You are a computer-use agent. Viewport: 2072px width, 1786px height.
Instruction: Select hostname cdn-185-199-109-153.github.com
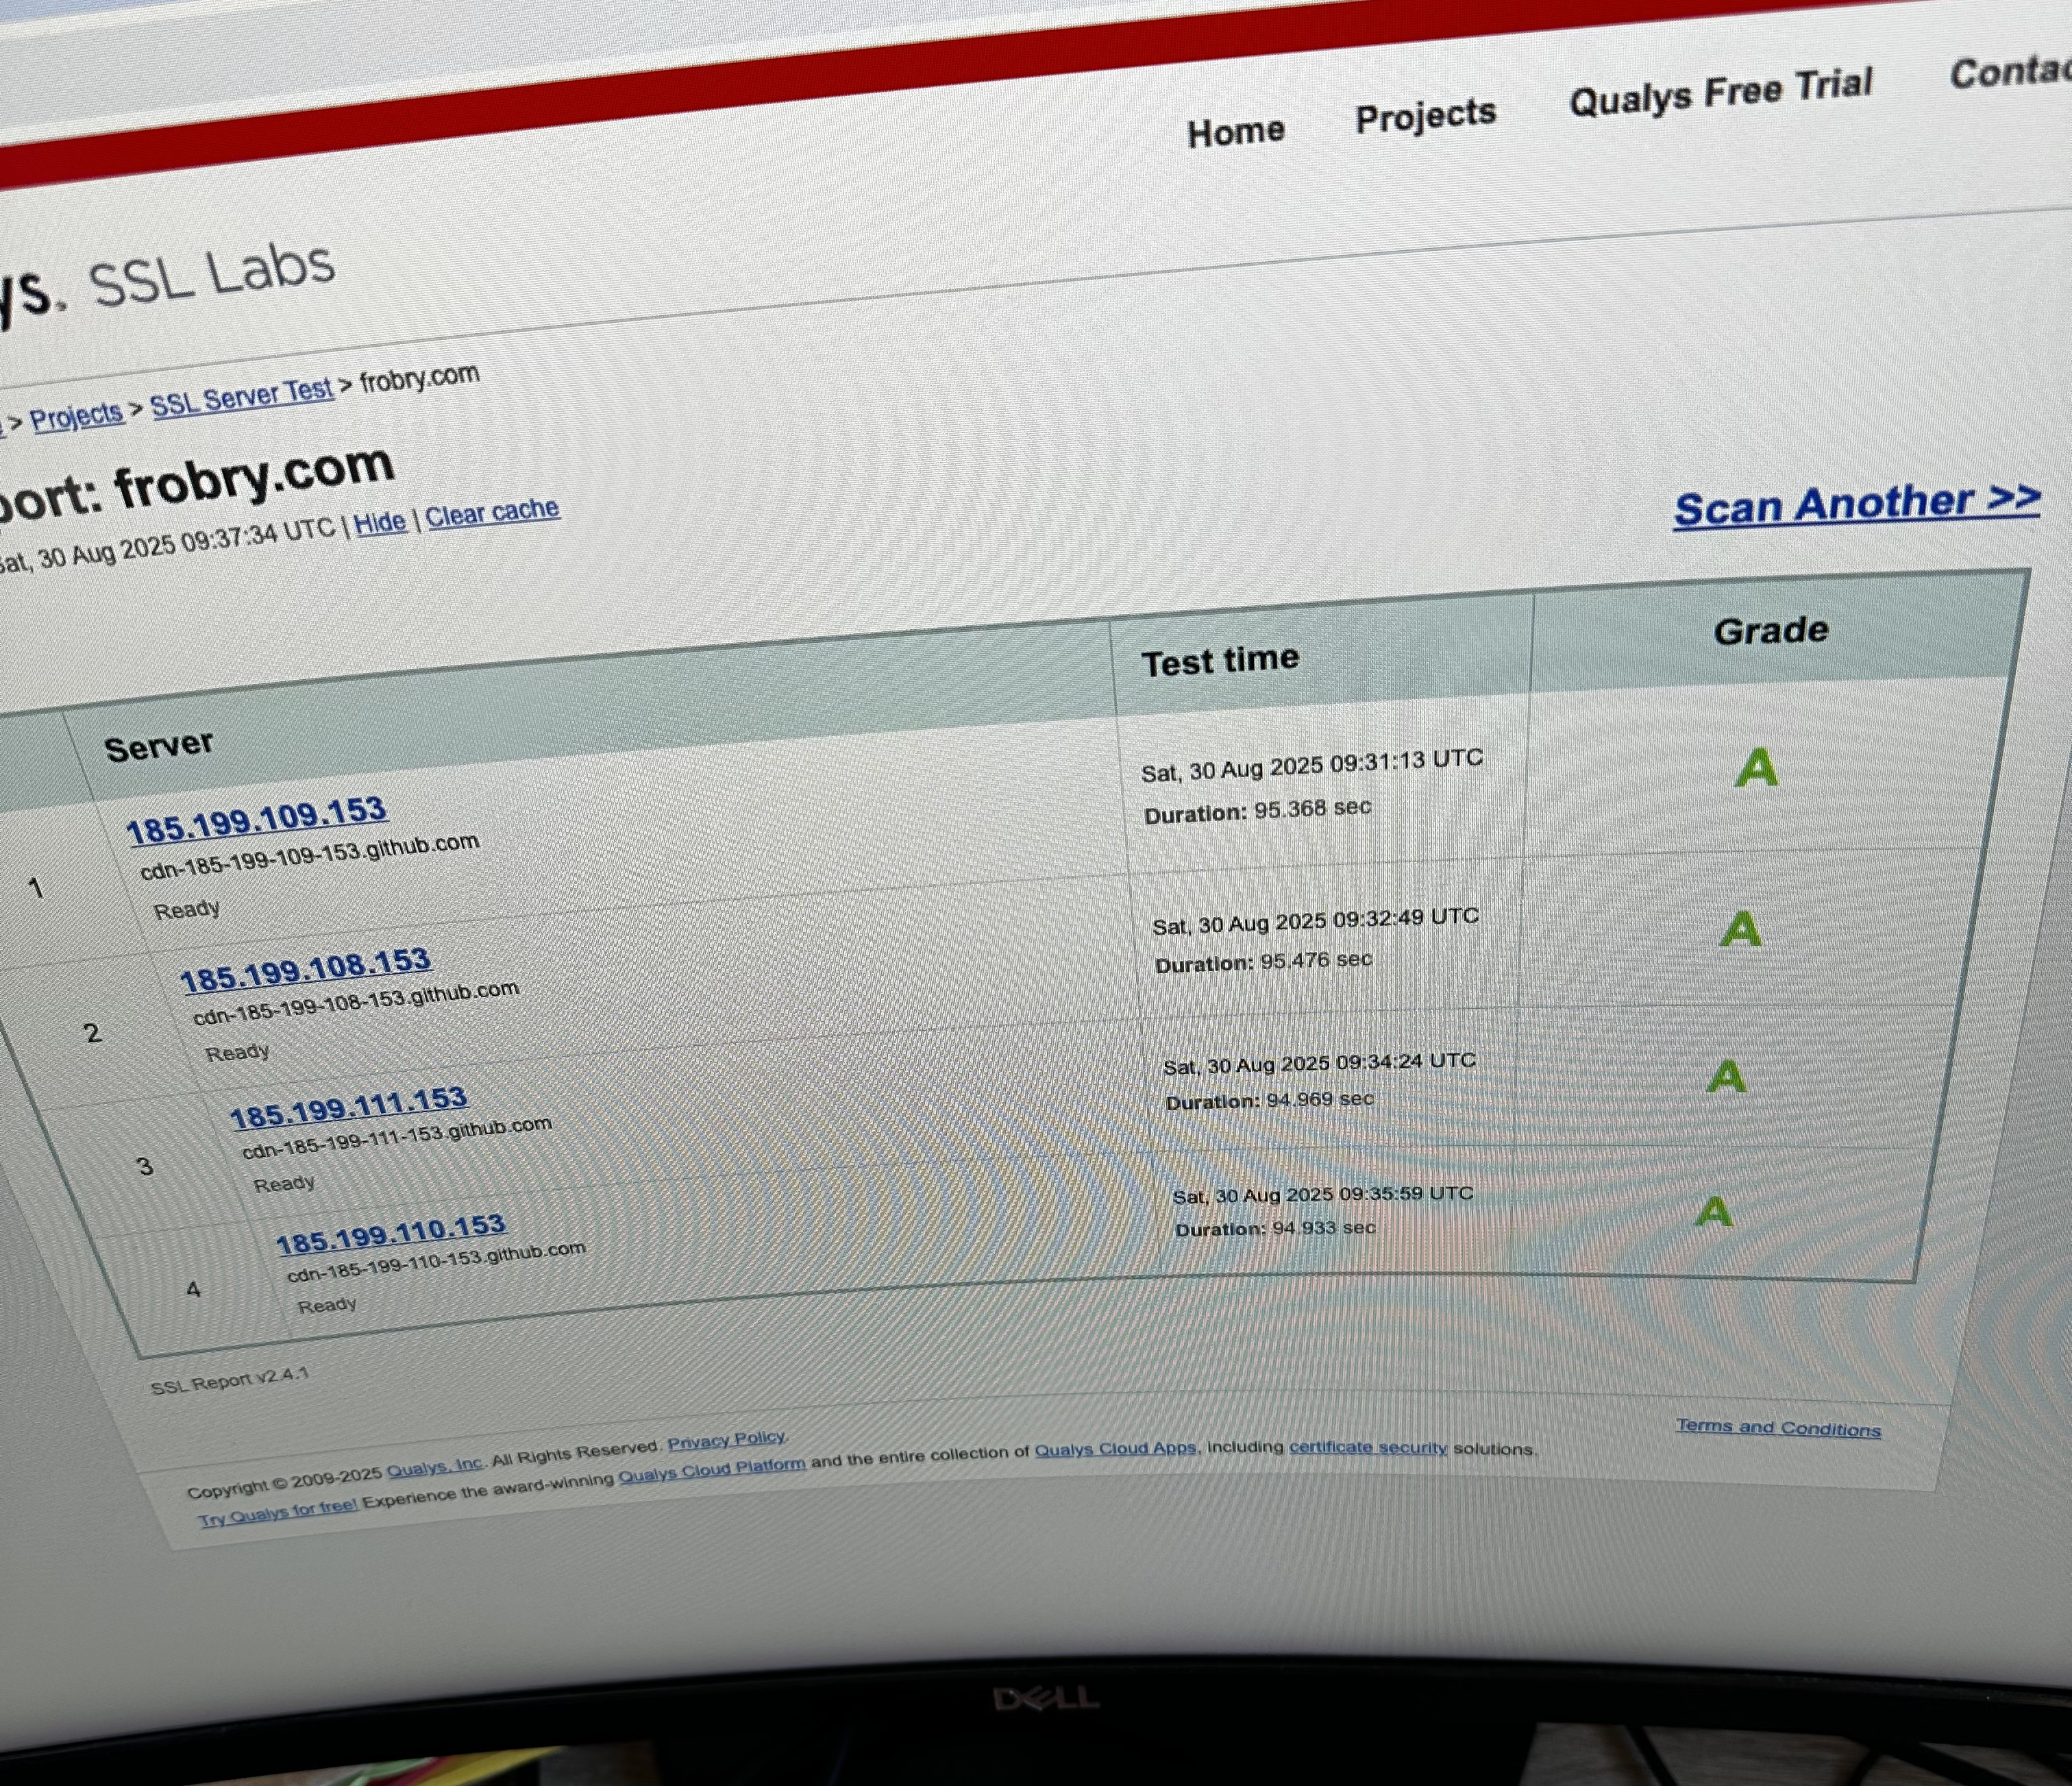[x=309, y=857]
